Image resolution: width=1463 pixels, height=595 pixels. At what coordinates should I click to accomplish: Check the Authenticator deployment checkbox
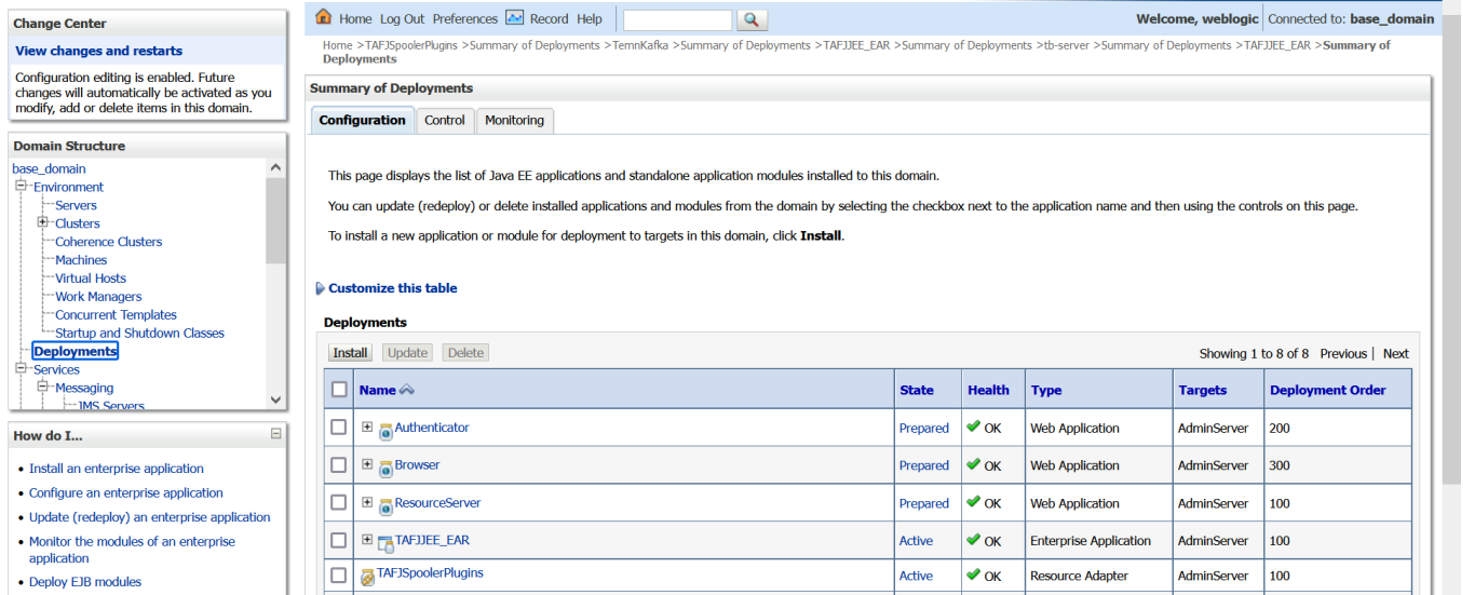(x=339, y=427)
